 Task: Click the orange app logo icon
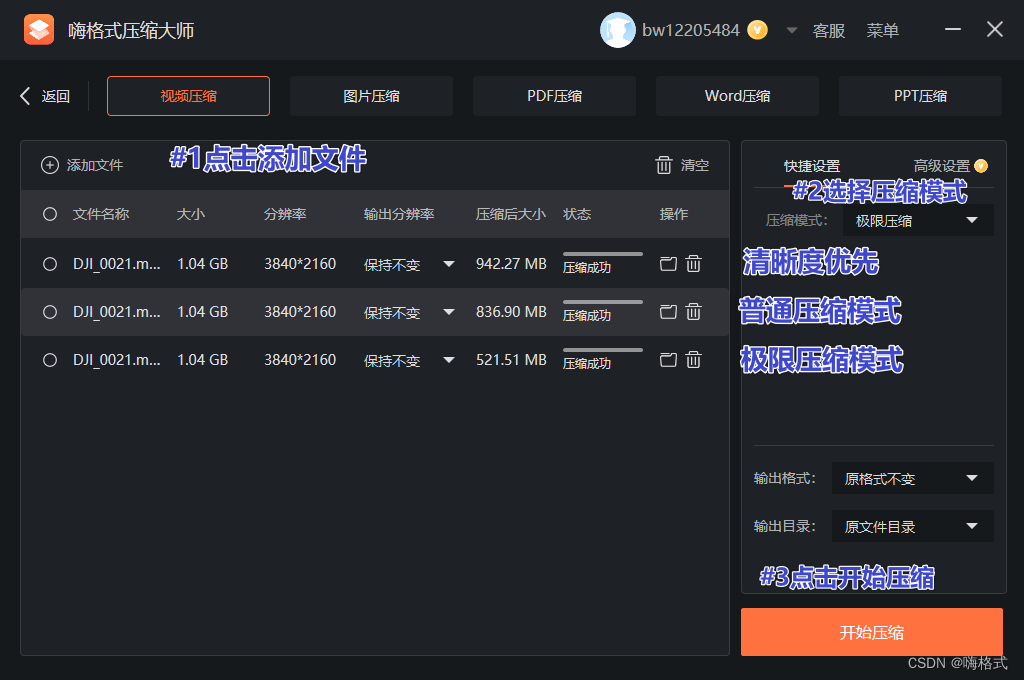[x=39, y=30]
